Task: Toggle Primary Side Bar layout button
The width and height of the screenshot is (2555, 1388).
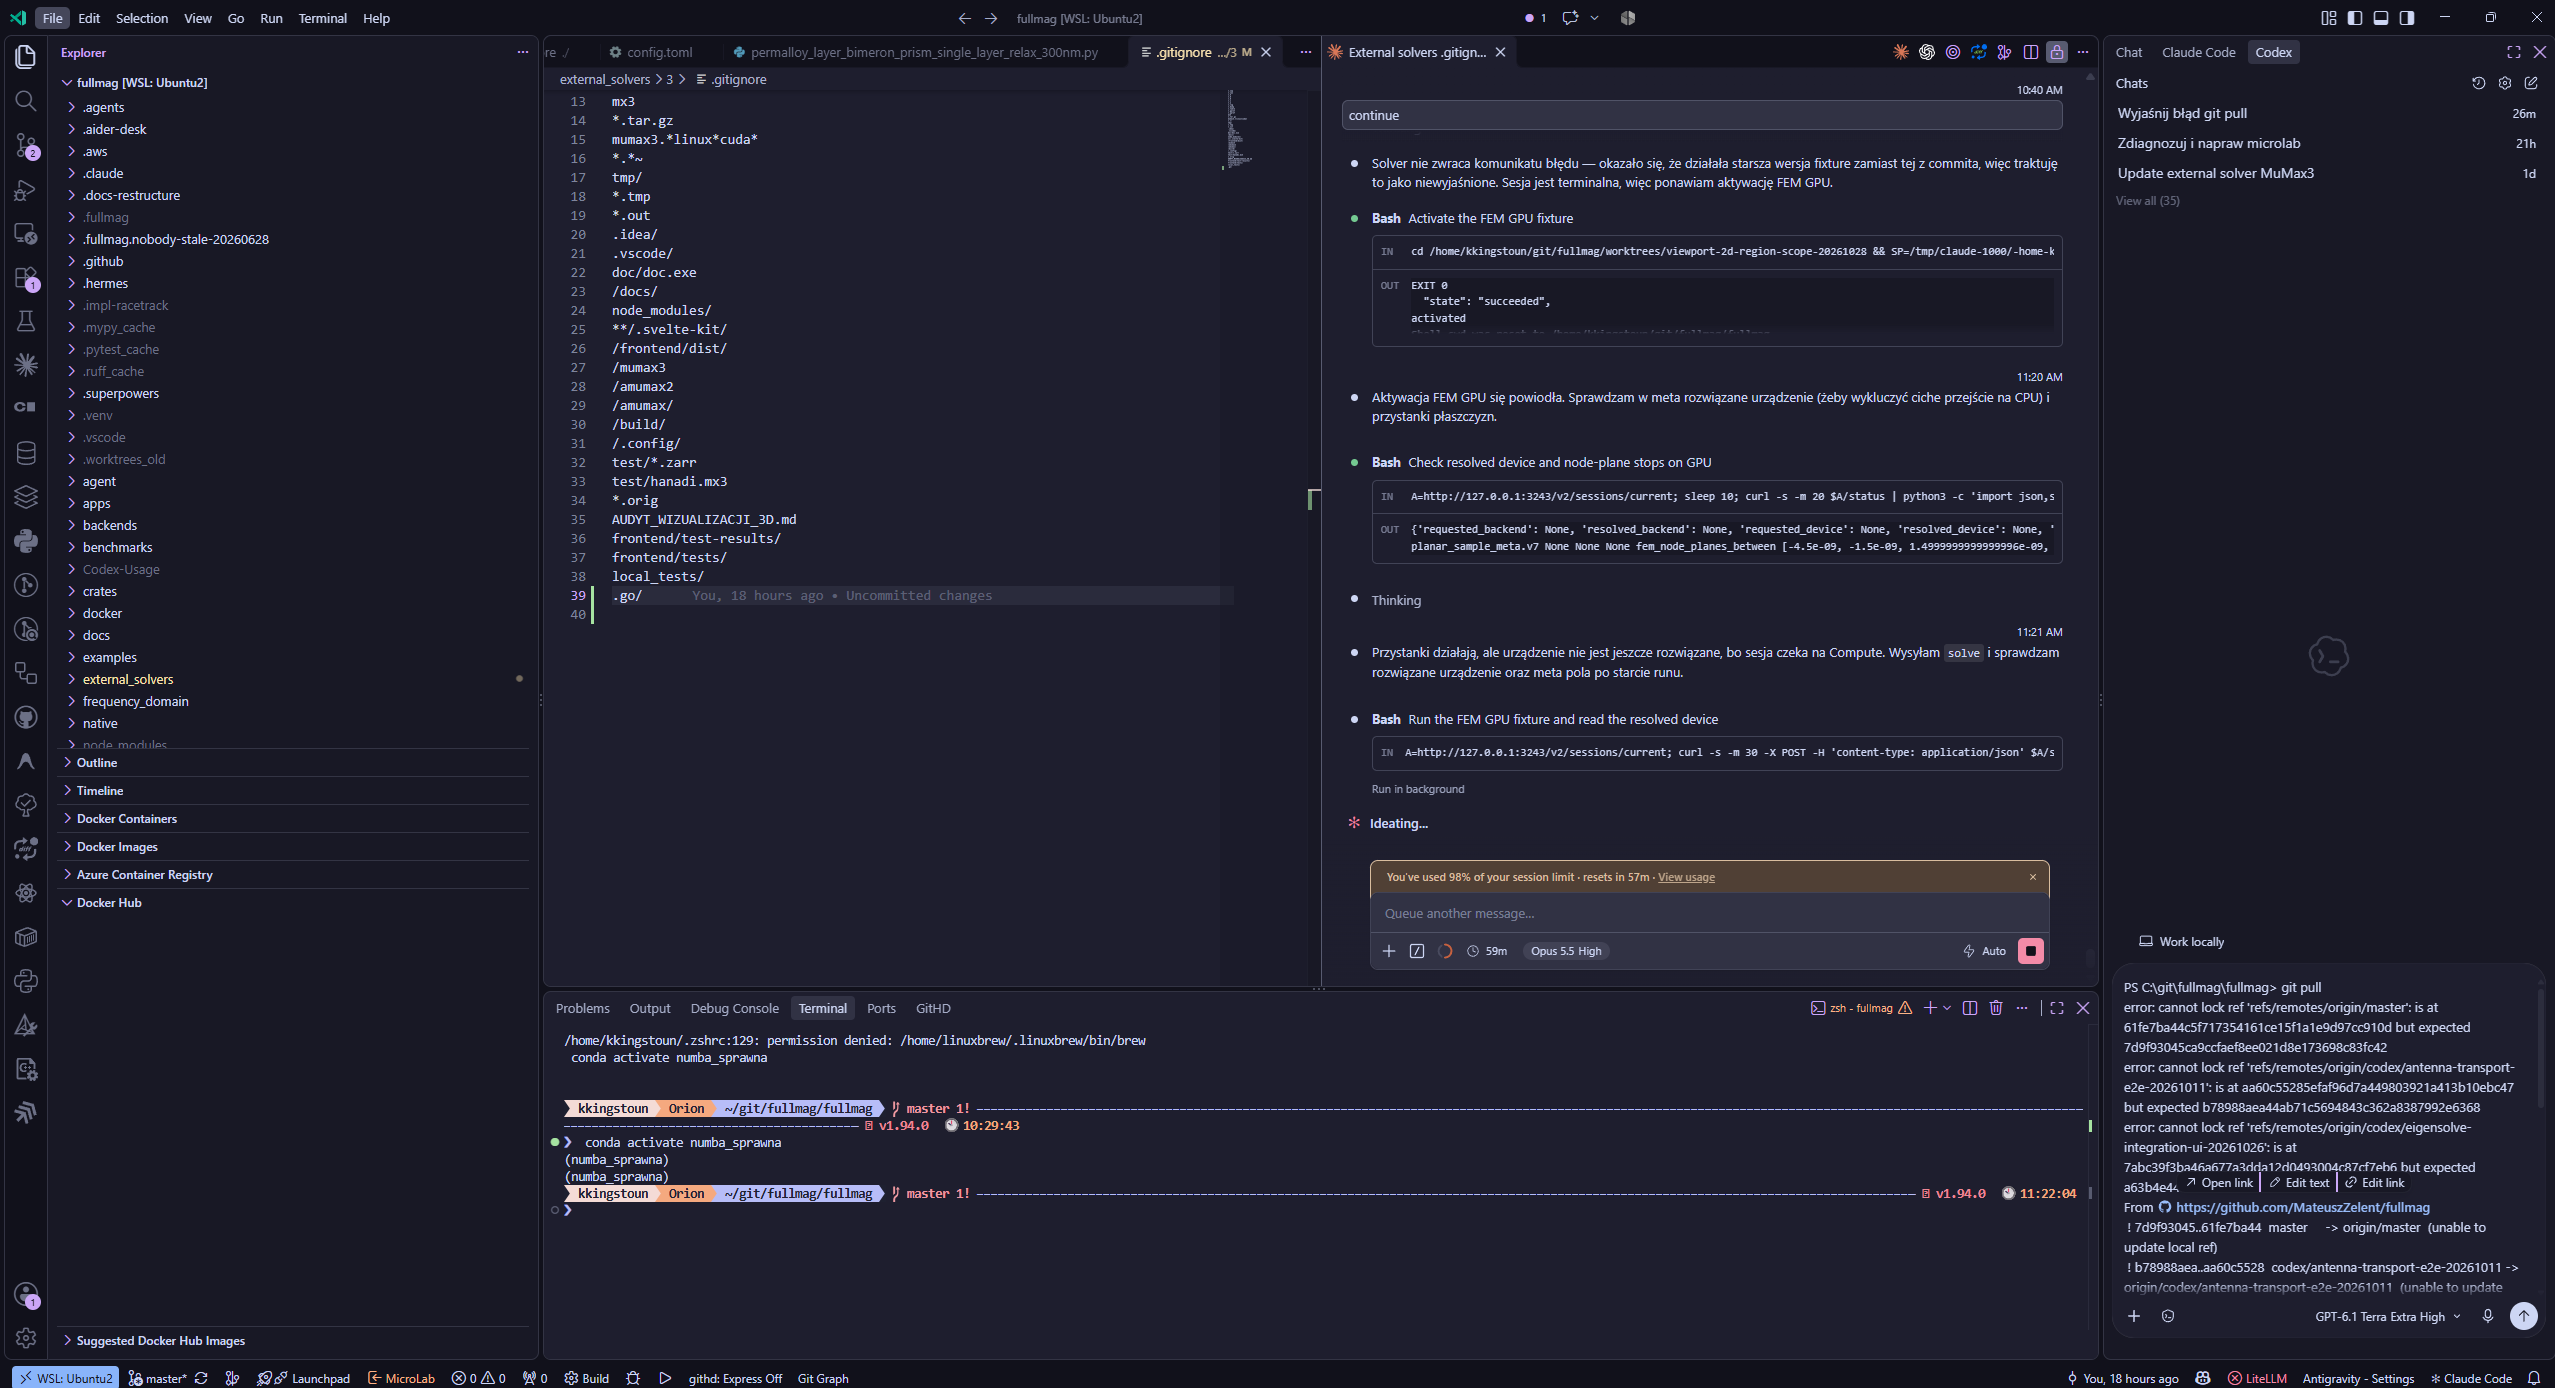Action: pyautogui.click(x=2355, y=18)
